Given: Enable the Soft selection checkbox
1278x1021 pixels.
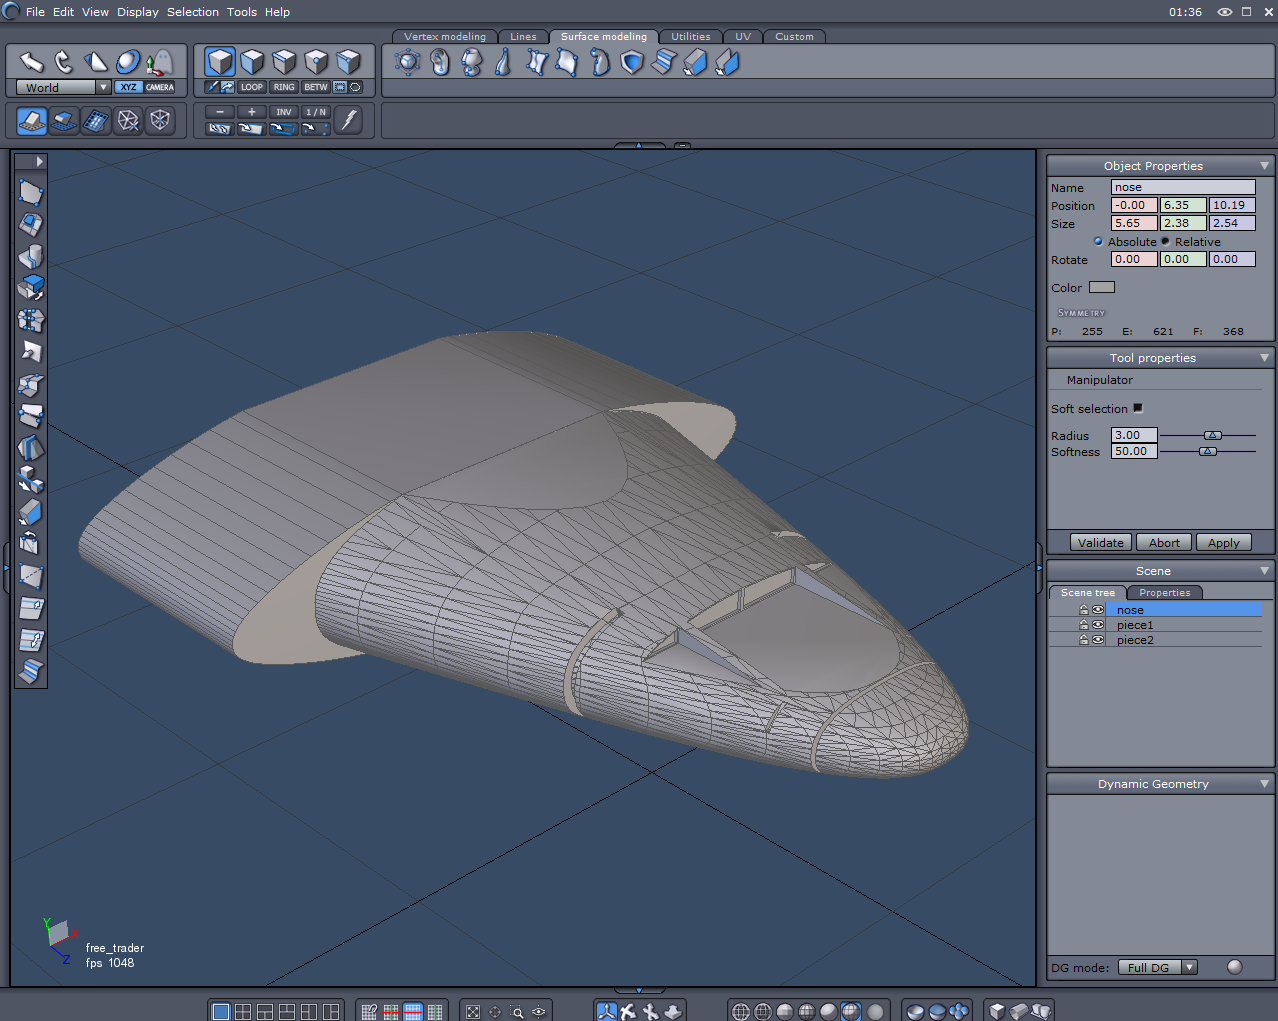Looking at the screenshot, I should [1138, 408].
